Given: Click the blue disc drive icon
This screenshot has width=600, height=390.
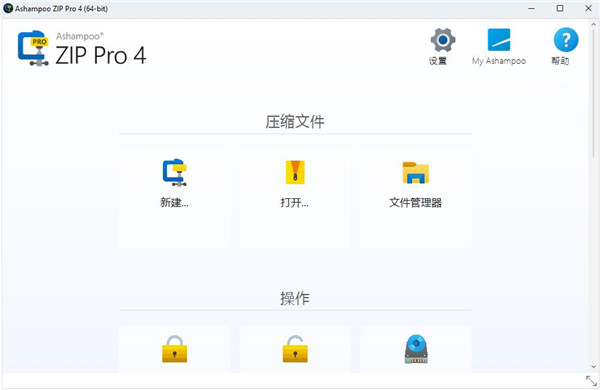Looking at the screenshot, I should tap(416, 349).
